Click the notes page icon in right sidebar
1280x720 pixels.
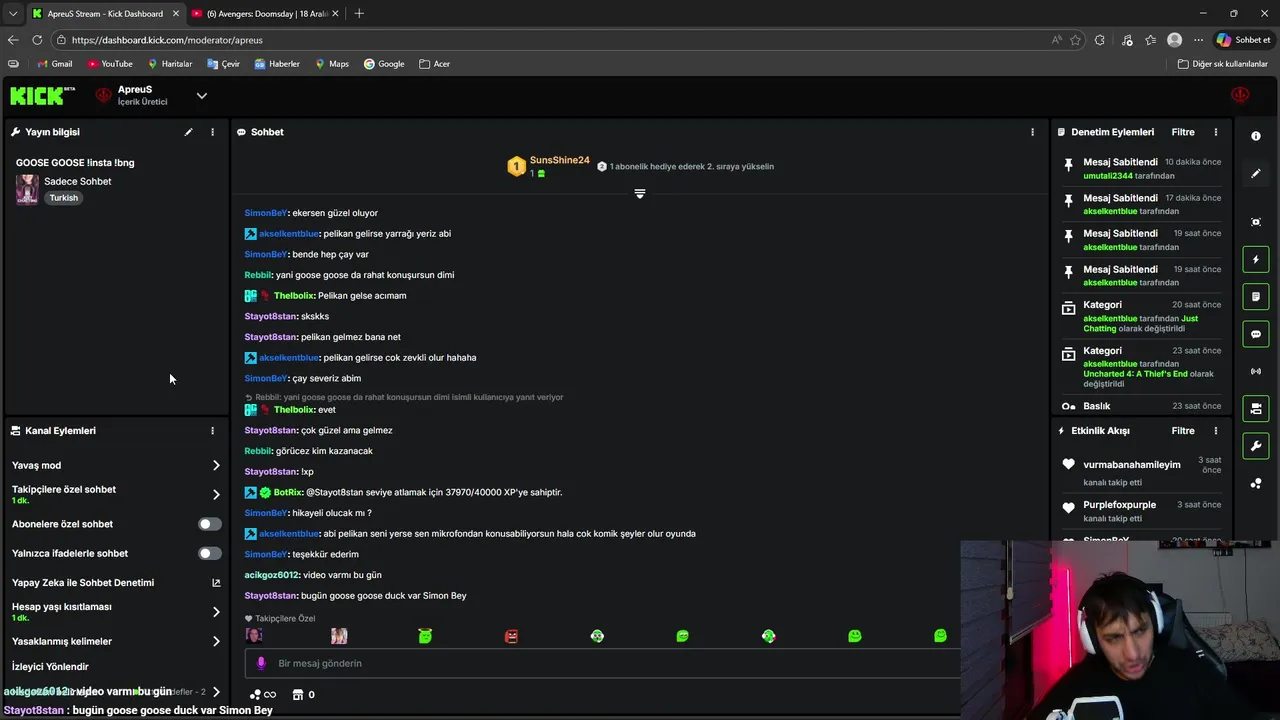point(1256,297)
